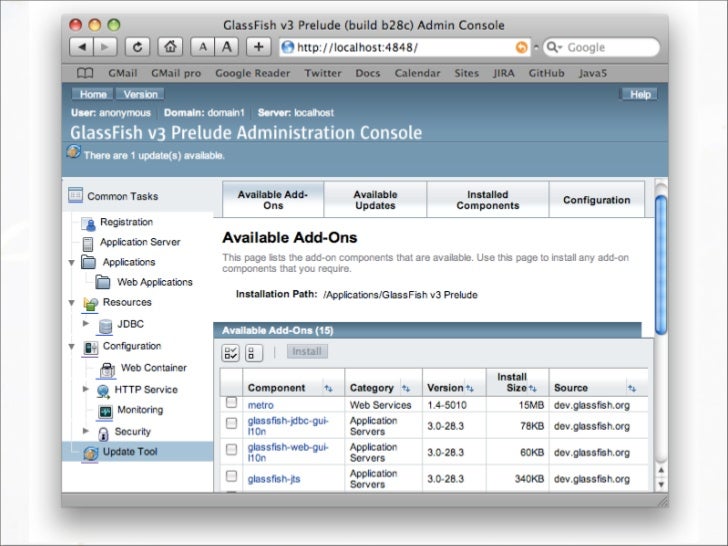Click the Monitoring icon

(x=105, y=411)
